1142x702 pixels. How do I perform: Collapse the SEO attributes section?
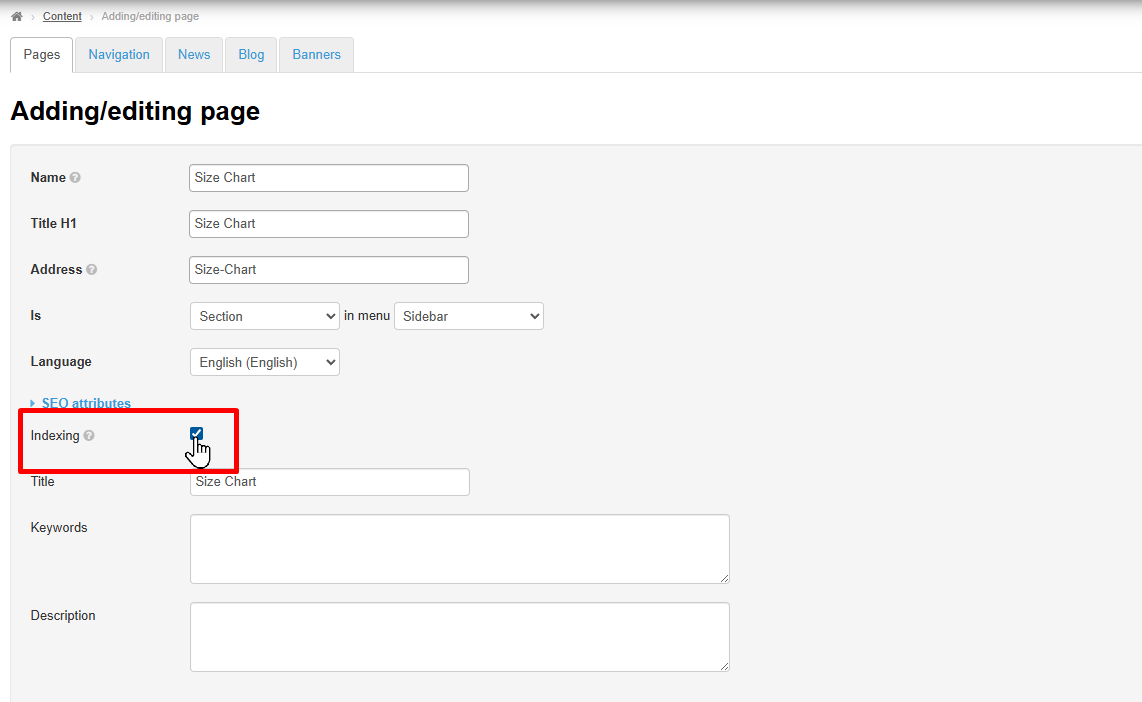point(85,403)
